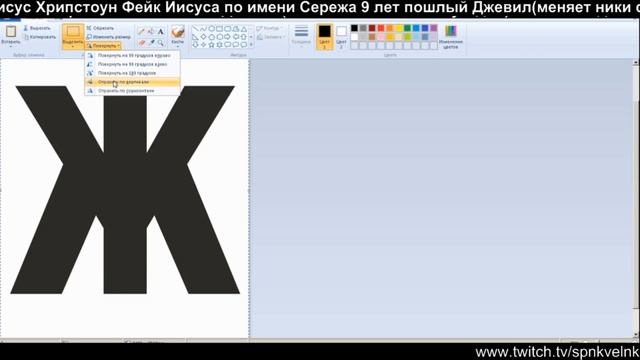Choose the Rounded rectangle shape

[x=227, y=29]
